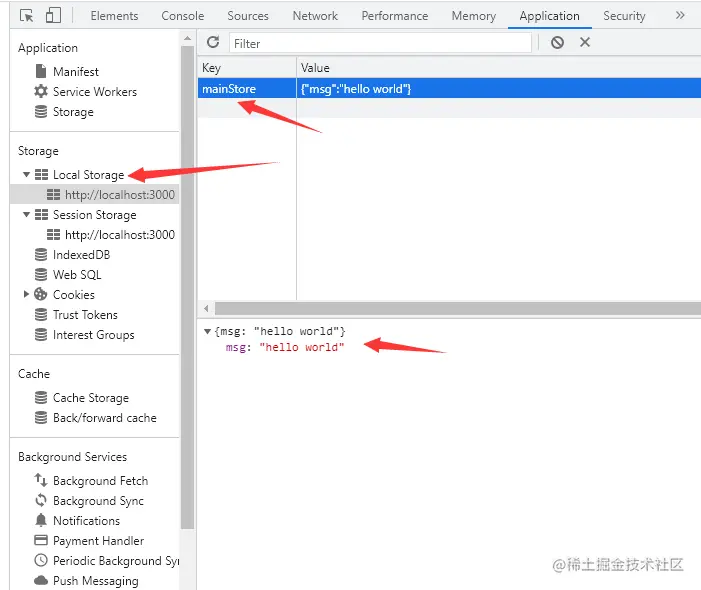Activate the inspect element picker icon

[26, 16]
